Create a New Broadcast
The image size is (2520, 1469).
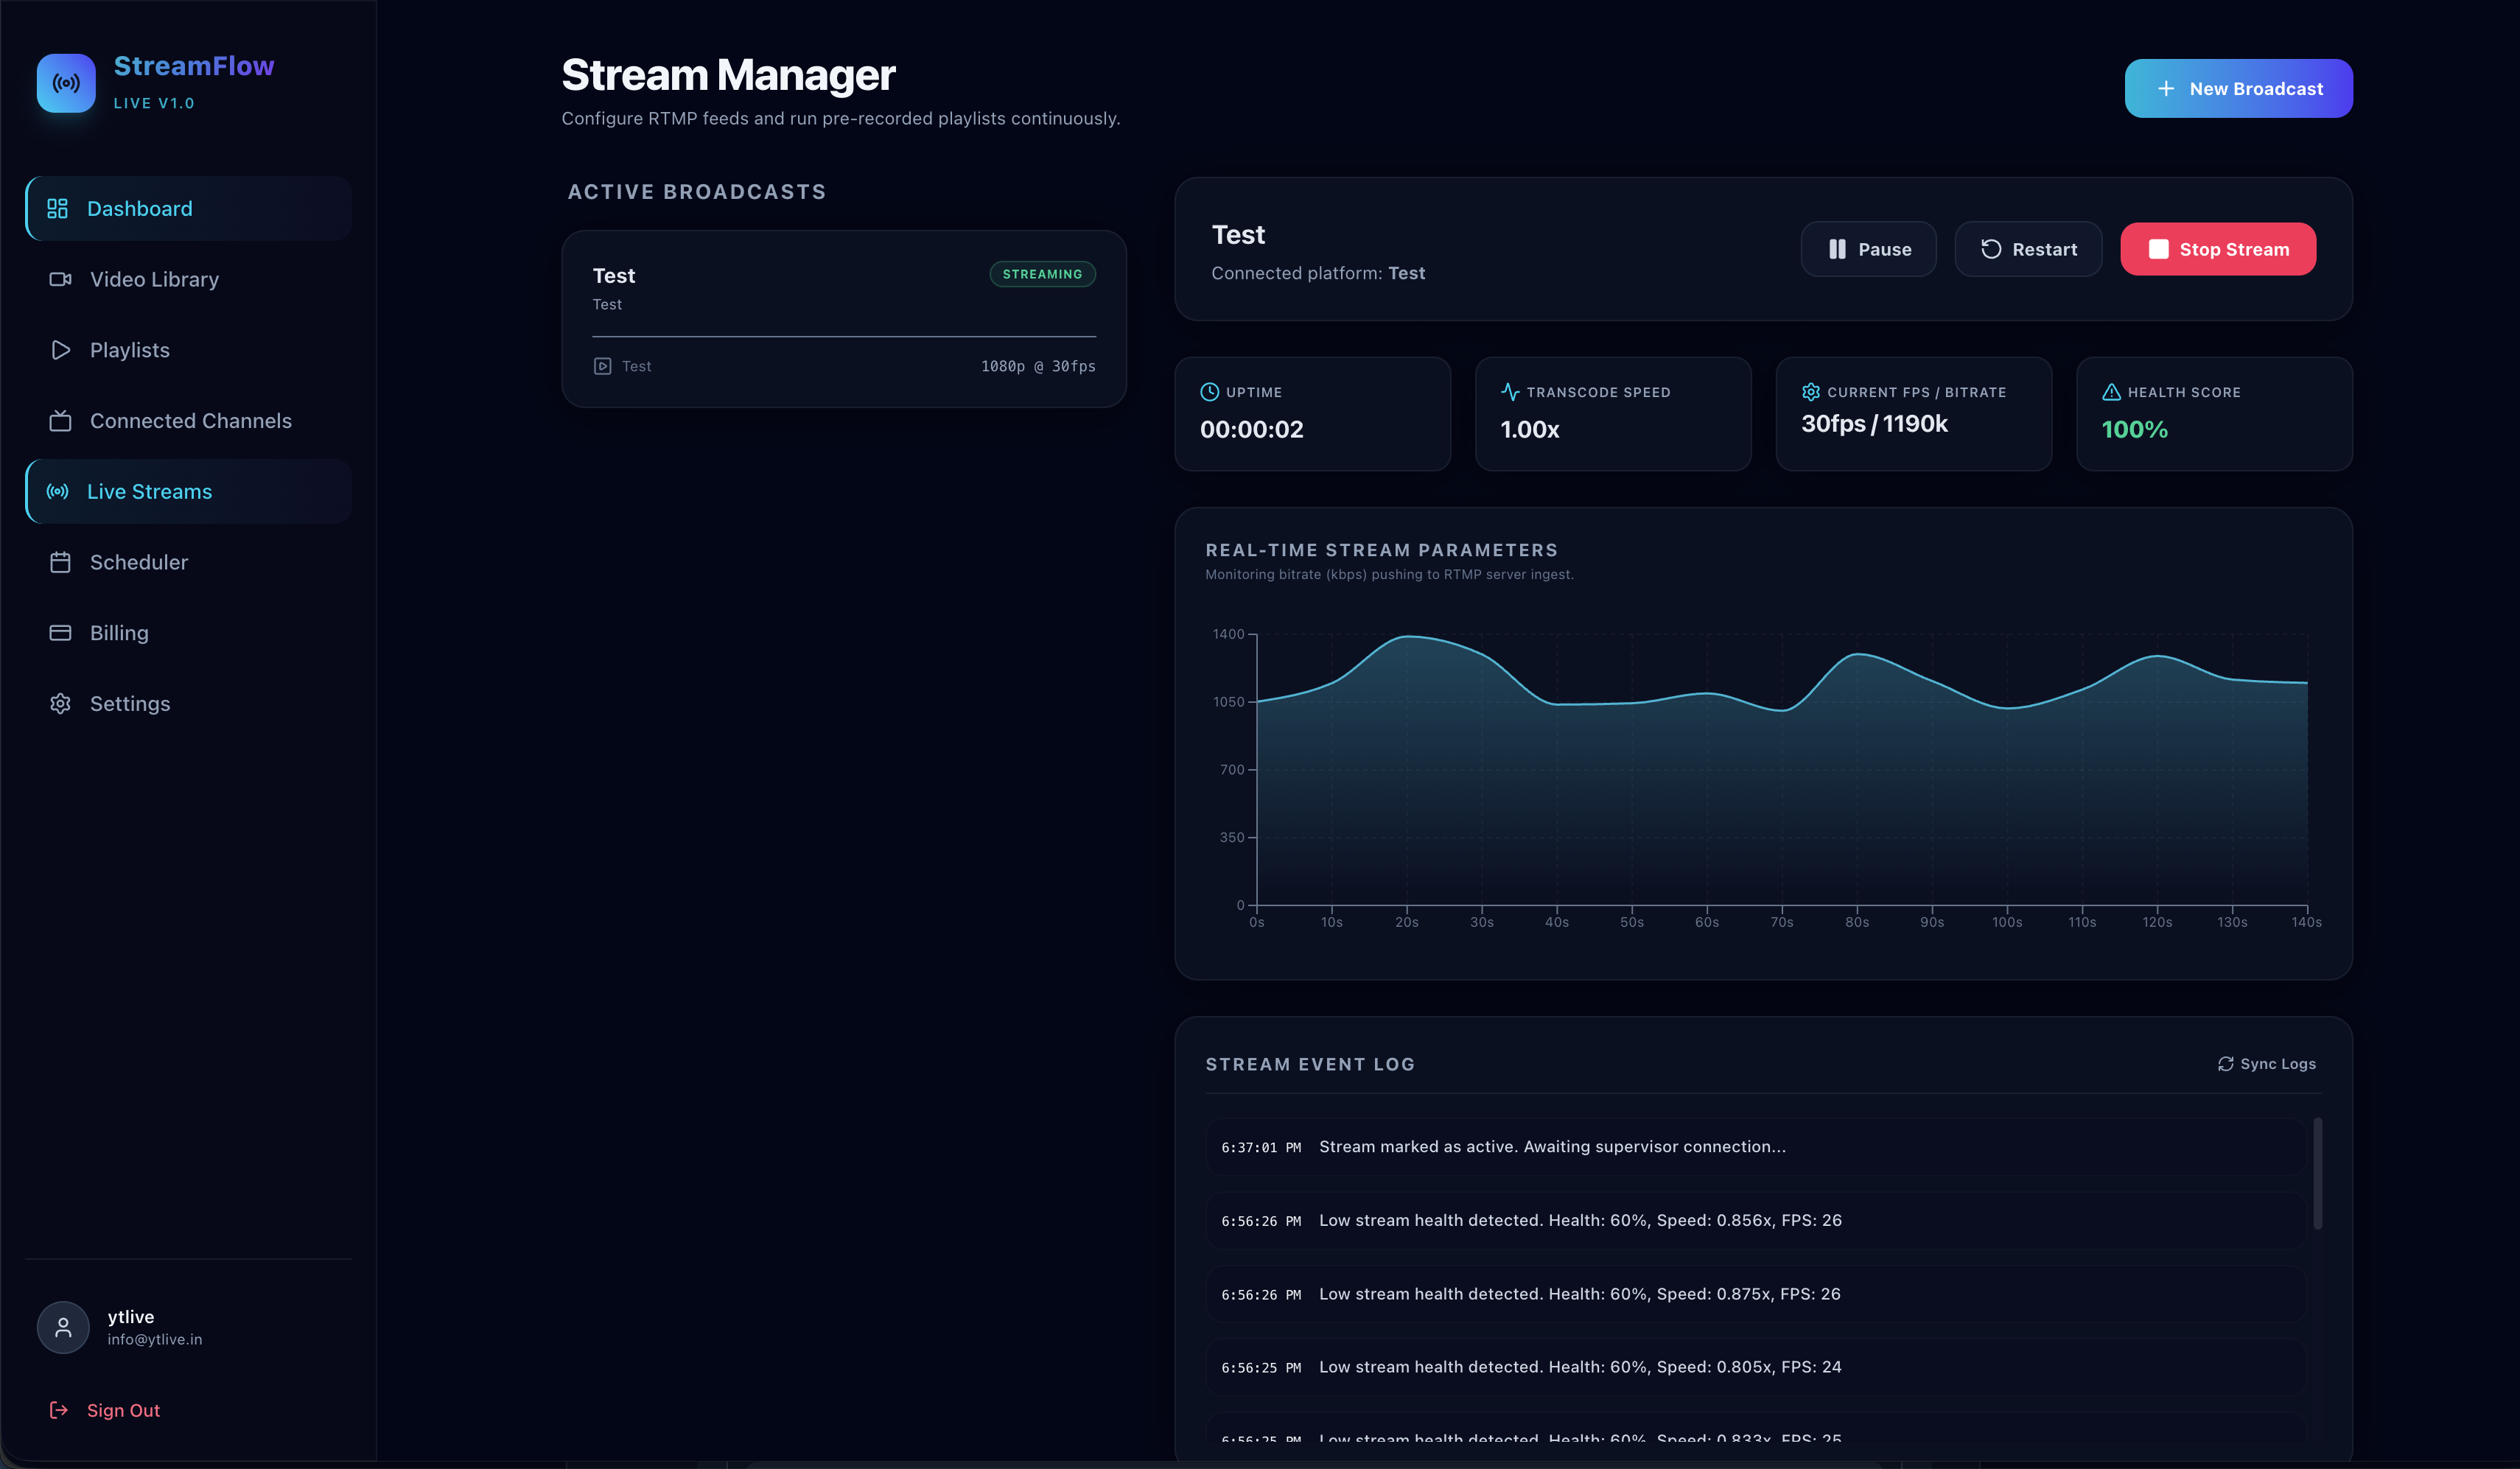(2238, 88)
